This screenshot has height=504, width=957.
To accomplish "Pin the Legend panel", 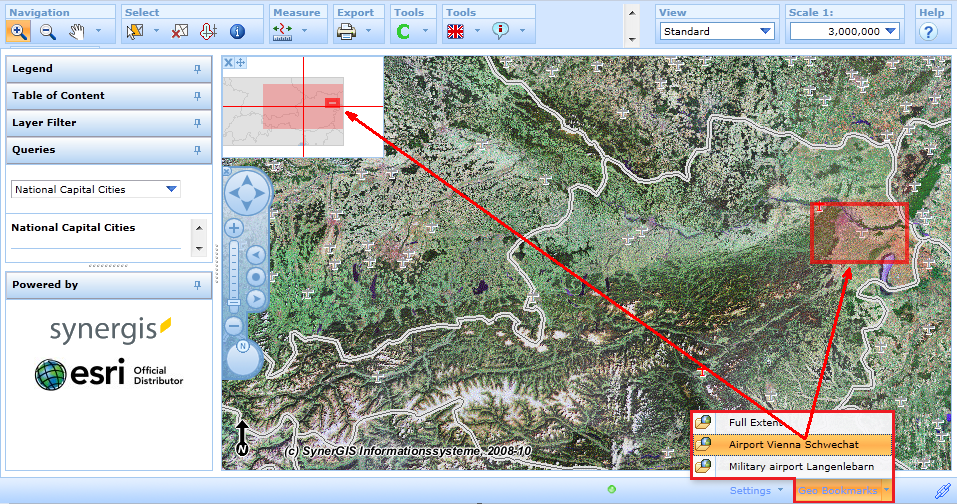I will pyautogui.click(x=197, y=70).
